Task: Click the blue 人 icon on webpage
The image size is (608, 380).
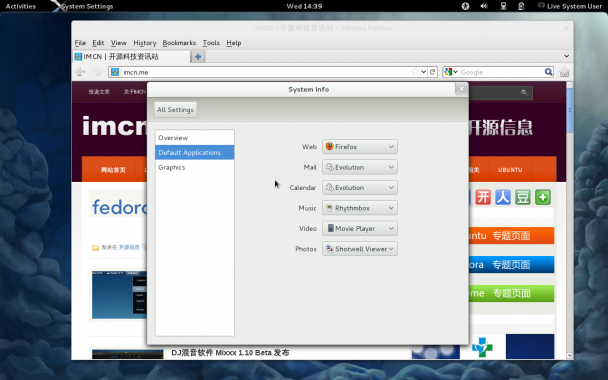Action: click(503, 197)
